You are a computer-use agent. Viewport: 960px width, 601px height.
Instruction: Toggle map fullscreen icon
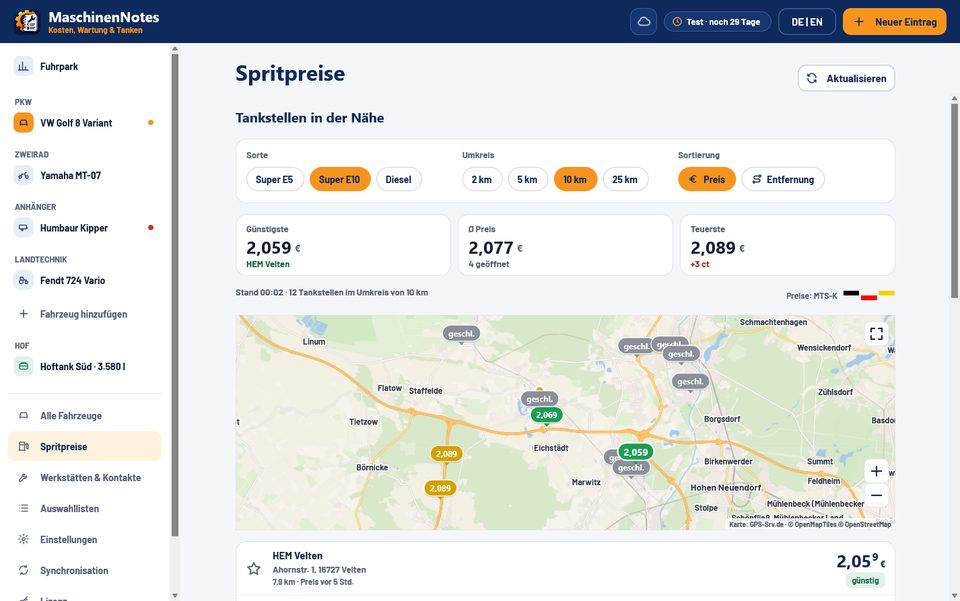coord(876,334)
